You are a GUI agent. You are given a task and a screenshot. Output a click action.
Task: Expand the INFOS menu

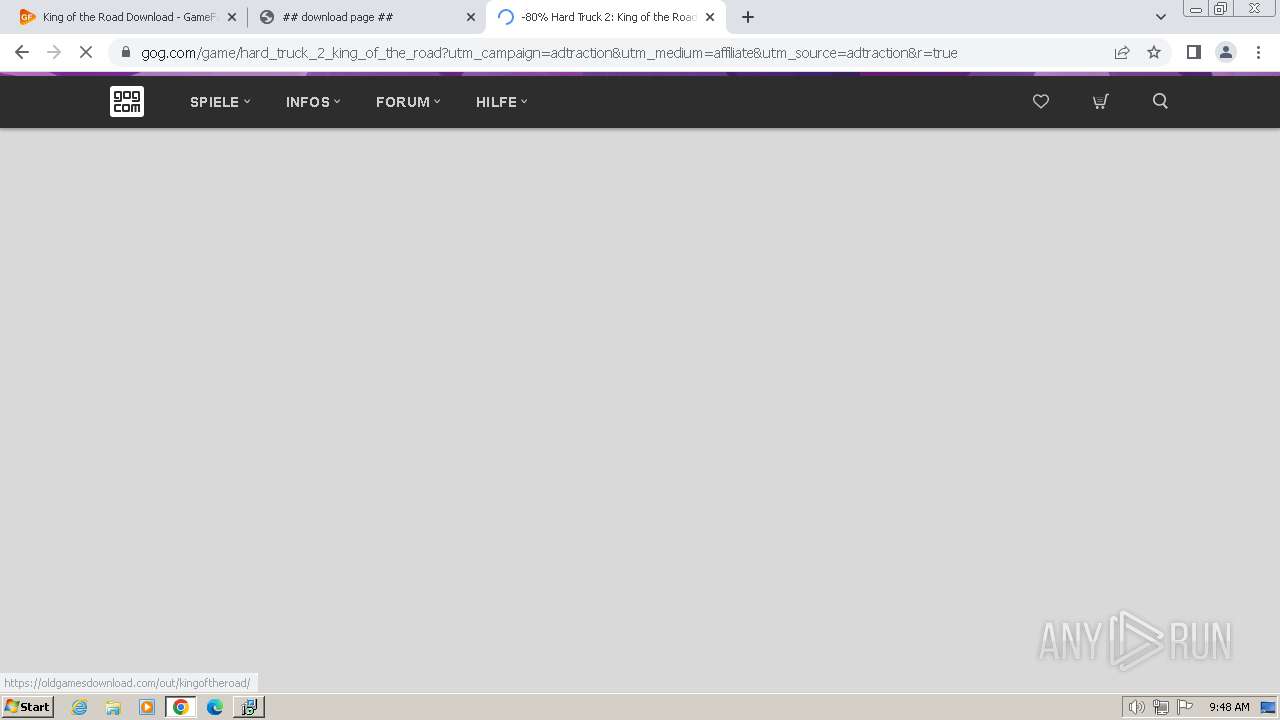click(x=313, y=102)
